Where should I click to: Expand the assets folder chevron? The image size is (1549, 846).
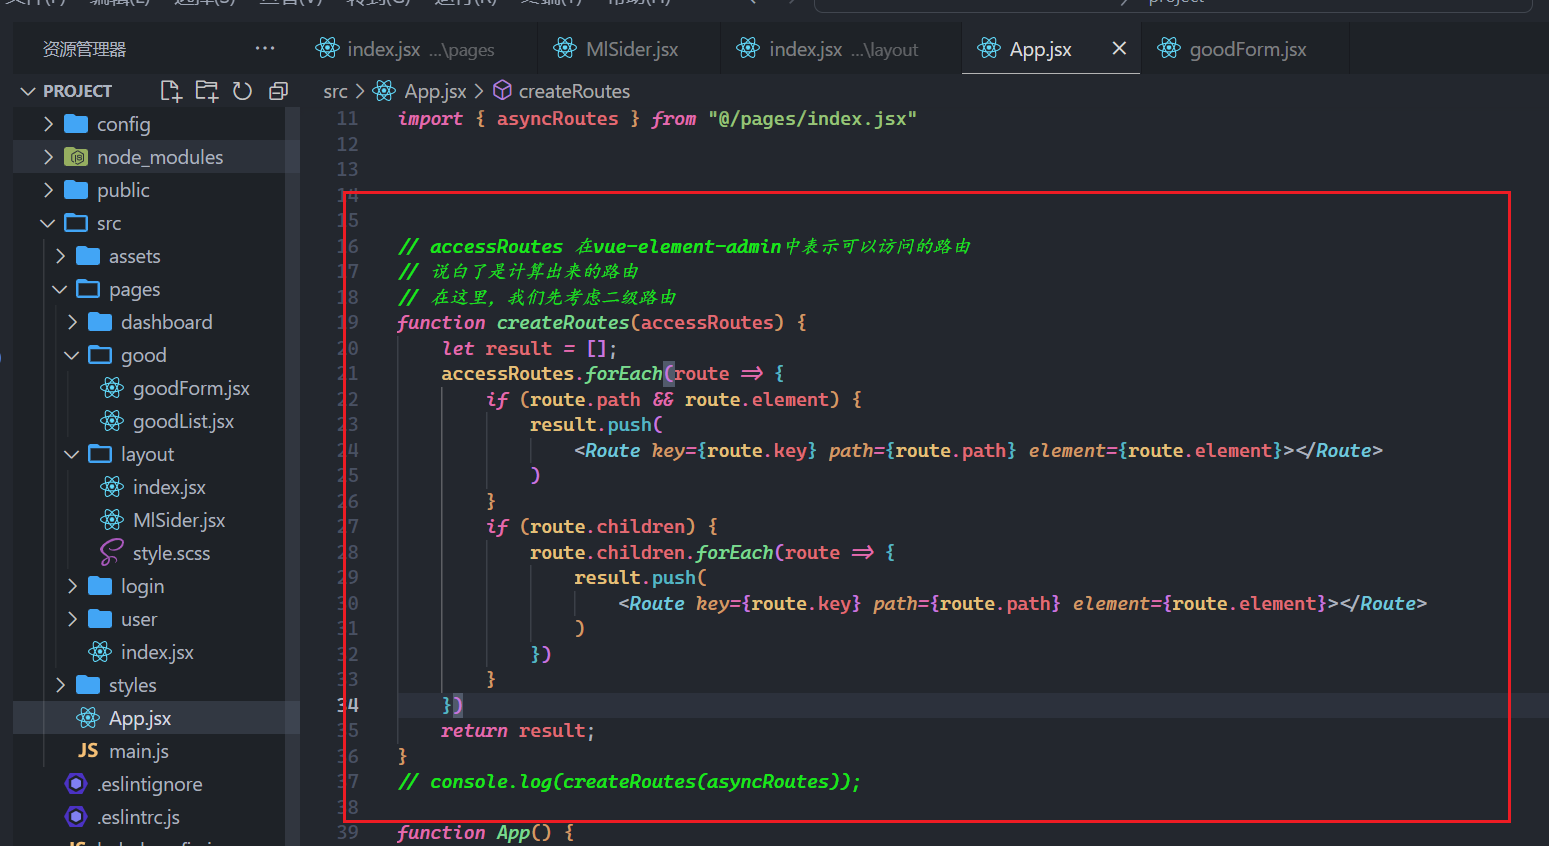[x=60, y=256]
